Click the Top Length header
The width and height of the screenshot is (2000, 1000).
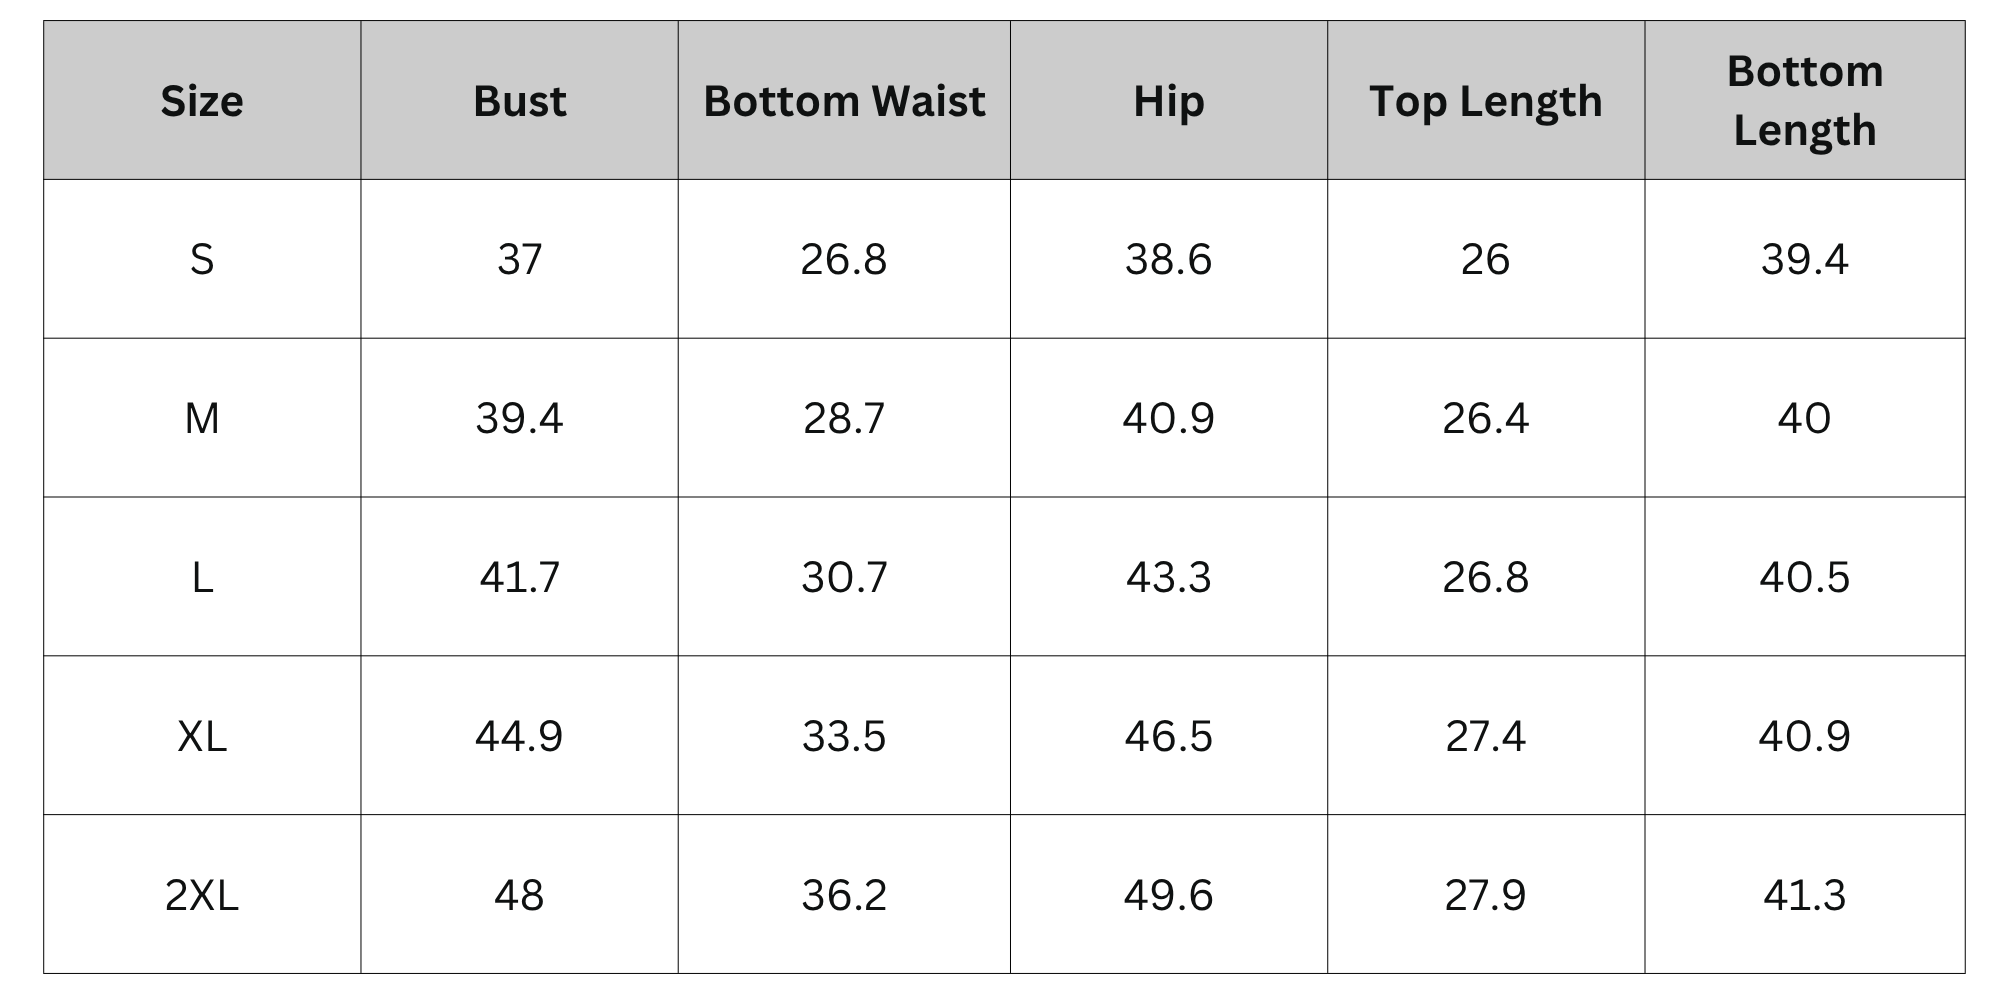[1485, 102]
